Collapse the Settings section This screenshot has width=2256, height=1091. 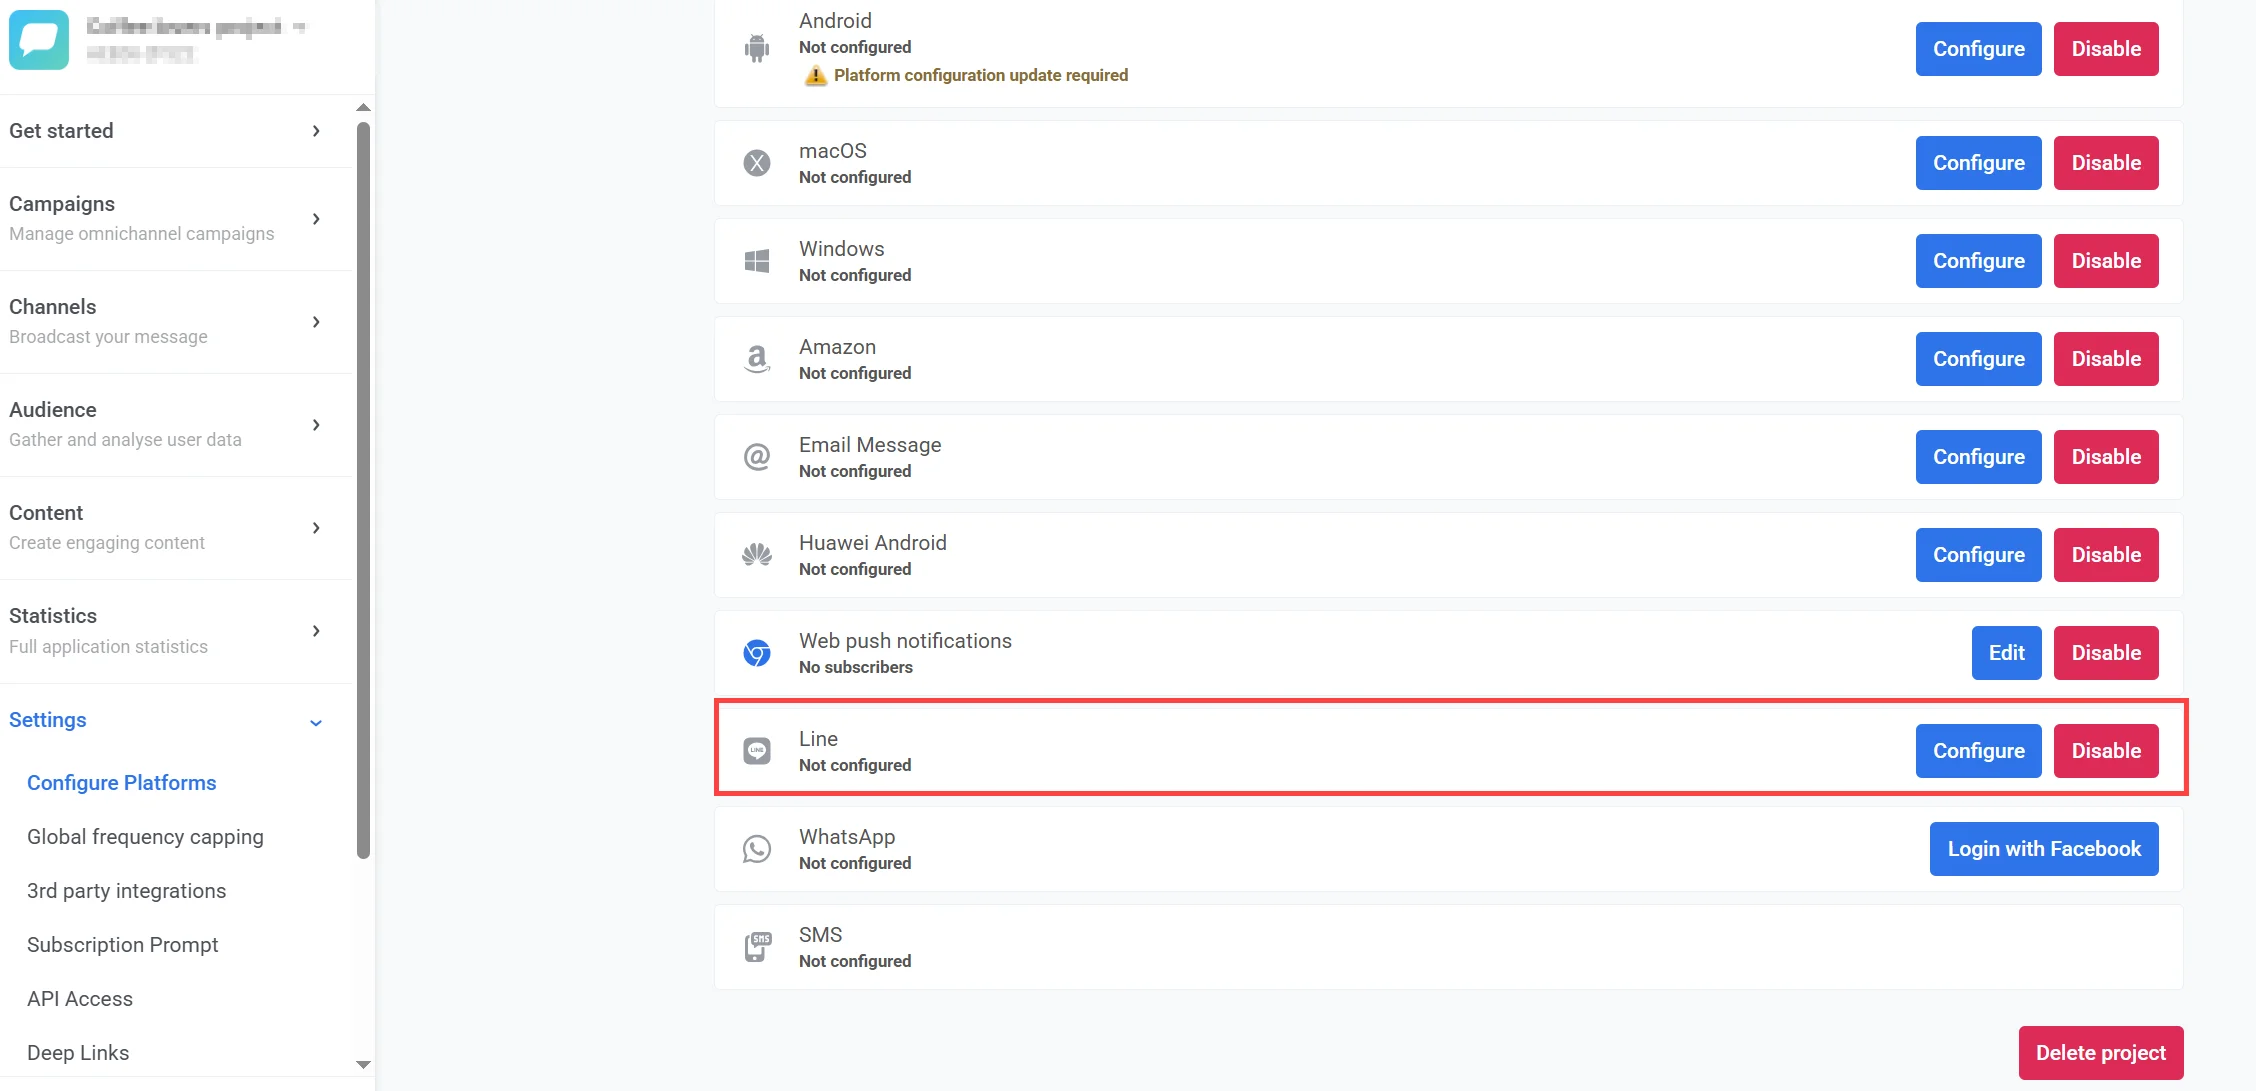pyautogui.click(x=316, y=722)
